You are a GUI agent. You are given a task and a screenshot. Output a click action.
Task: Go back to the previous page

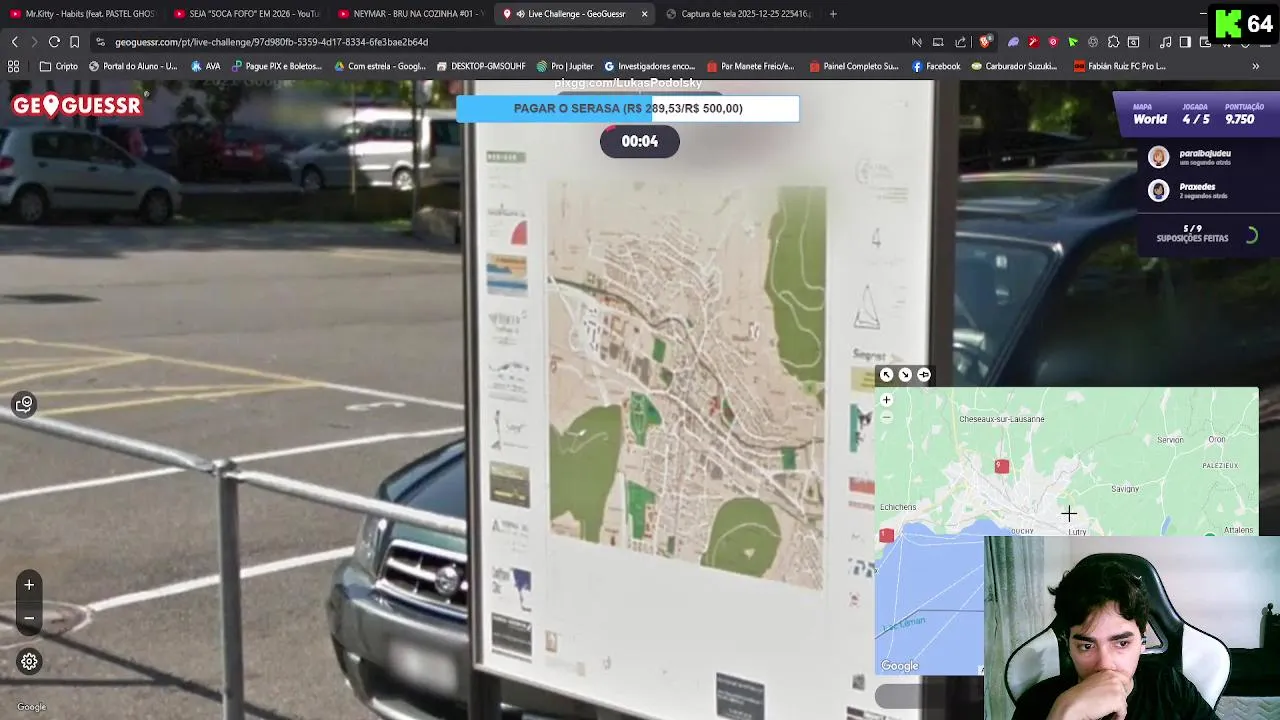pyautogui.click(x=14, y=42)
